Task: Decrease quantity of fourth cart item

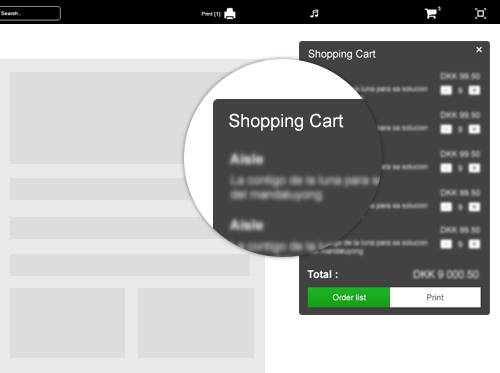Action: [x=446, y=207]
